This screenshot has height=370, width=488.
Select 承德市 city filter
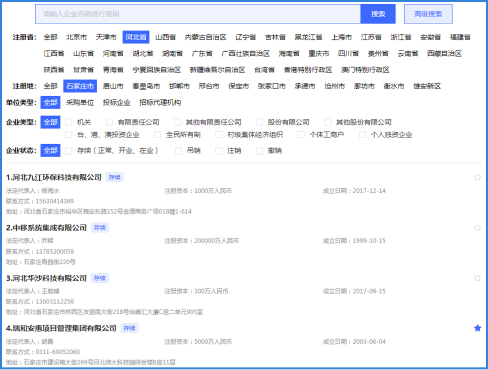pyautogui.click(x=305, y=86)
